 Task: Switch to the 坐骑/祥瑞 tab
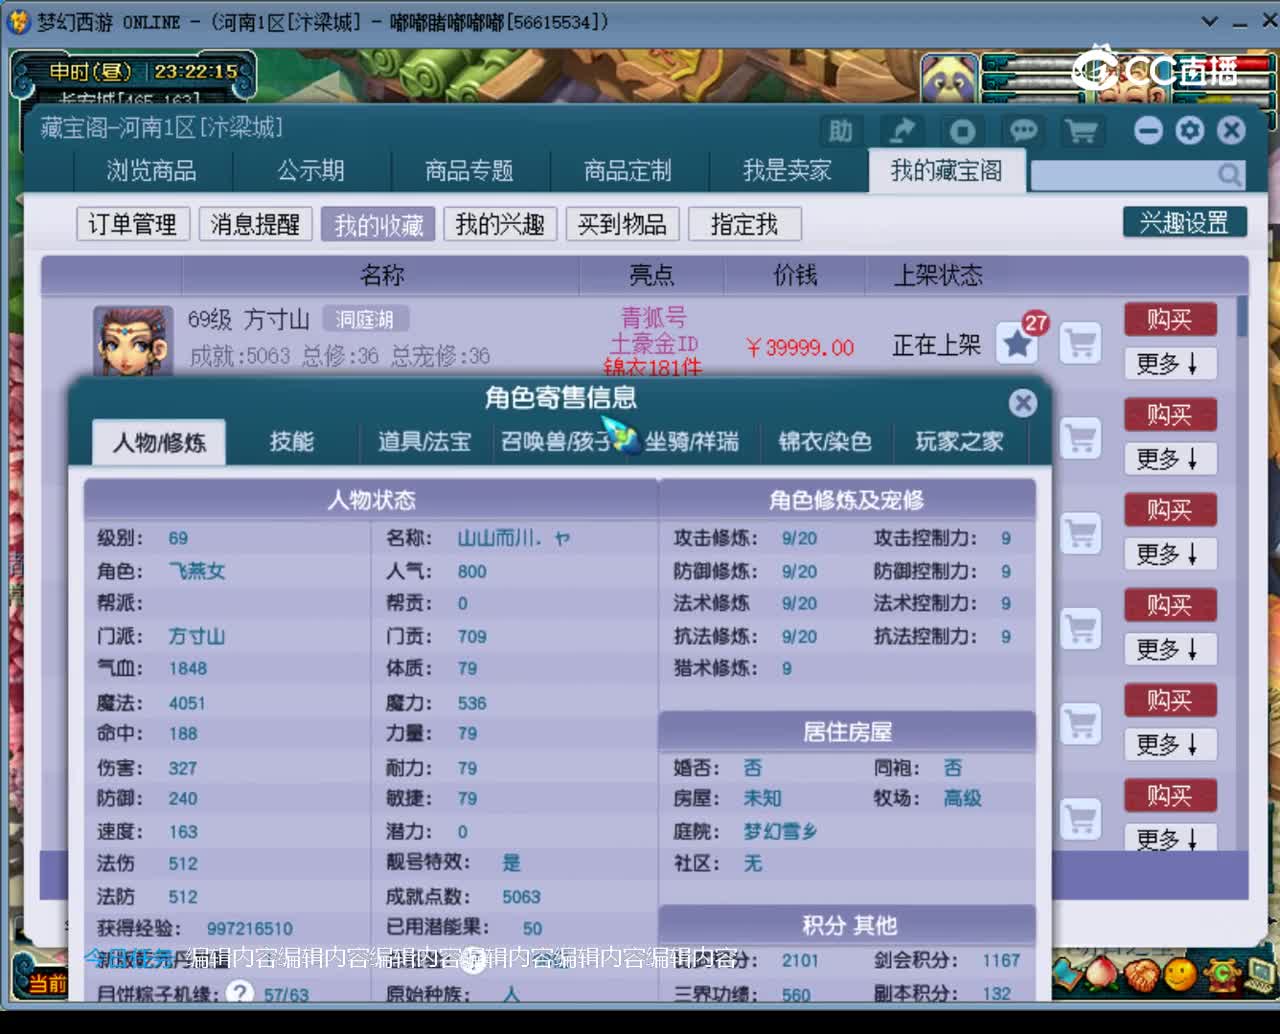point(692,442)
